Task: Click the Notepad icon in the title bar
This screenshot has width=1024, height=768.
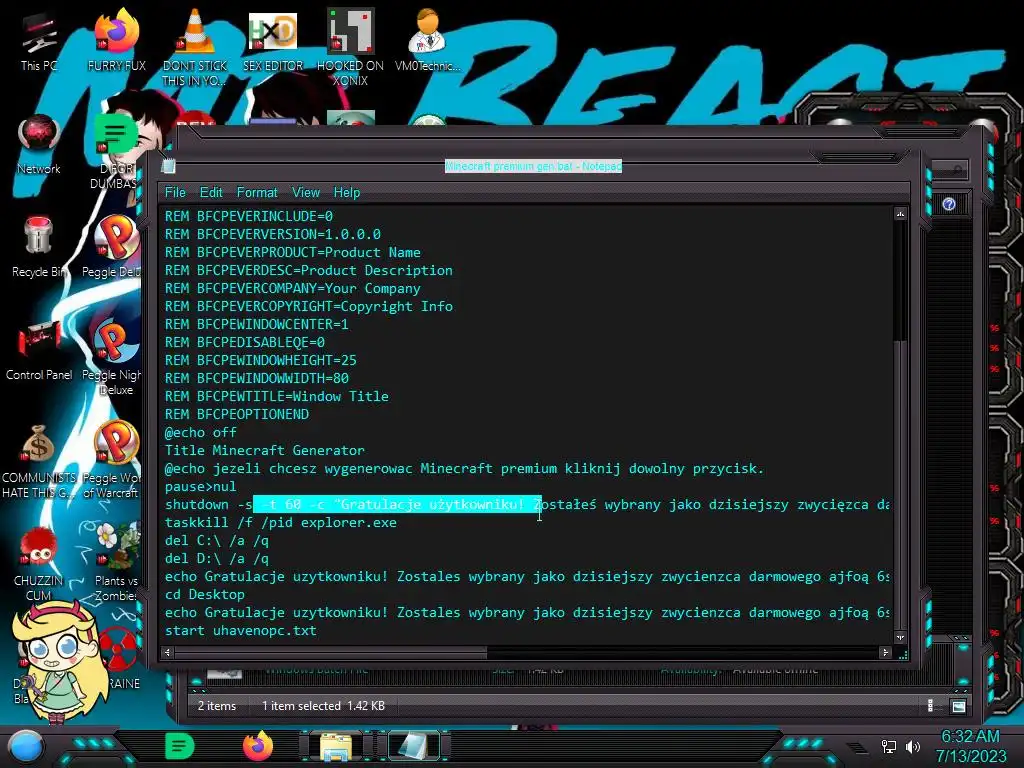Action: (168, 166)
